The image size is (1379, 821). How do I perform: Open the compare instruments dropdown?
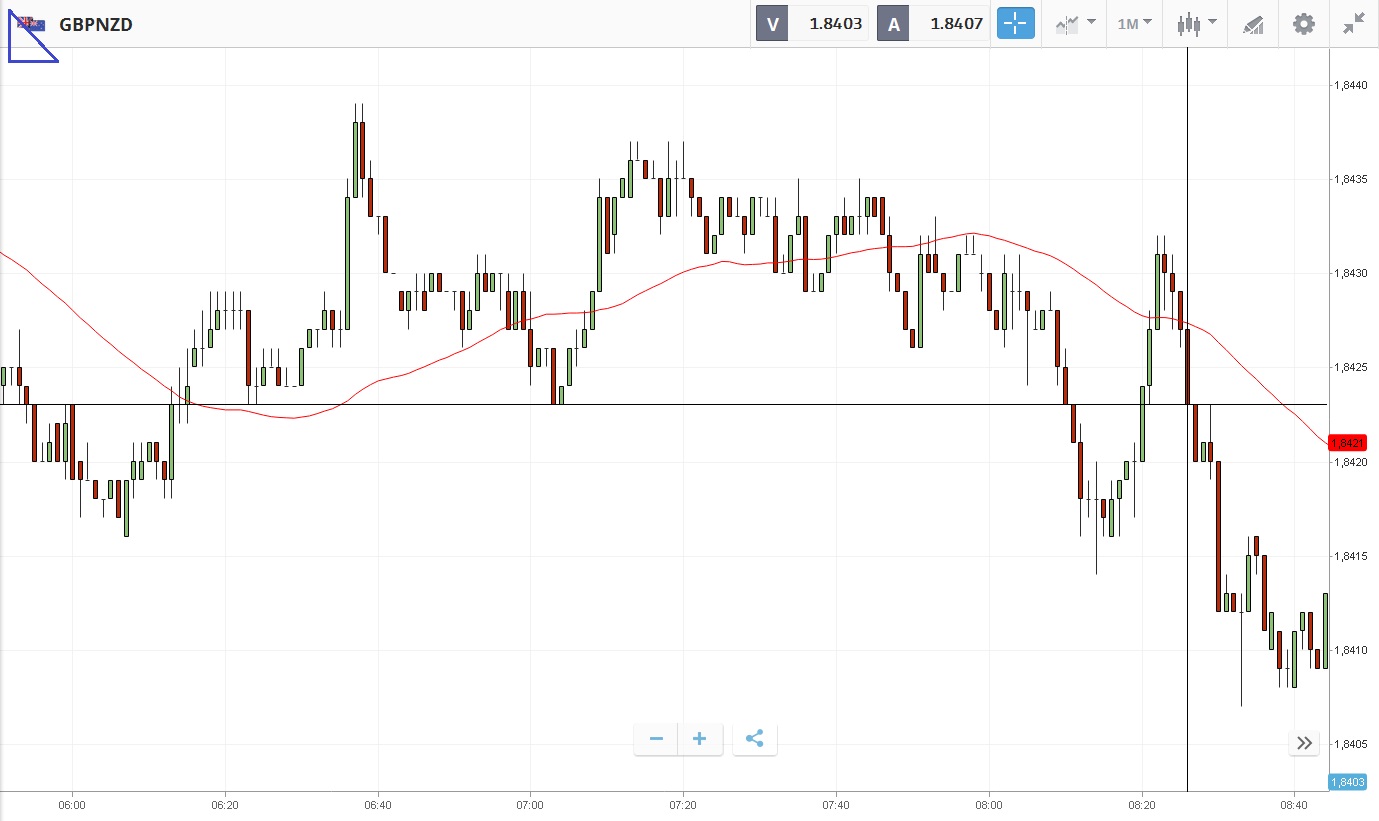(1075, 24)
